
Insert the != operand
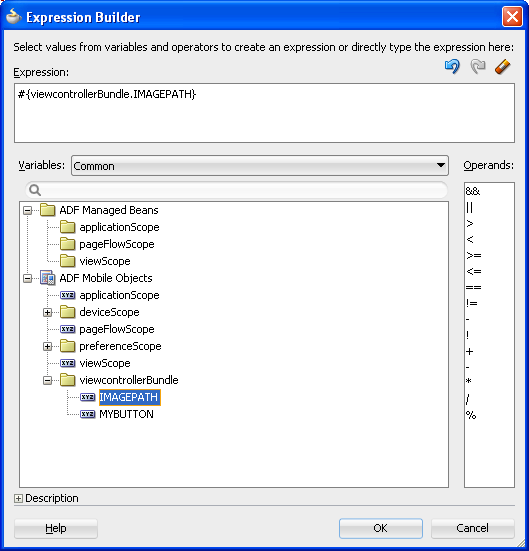coord(471,303)
